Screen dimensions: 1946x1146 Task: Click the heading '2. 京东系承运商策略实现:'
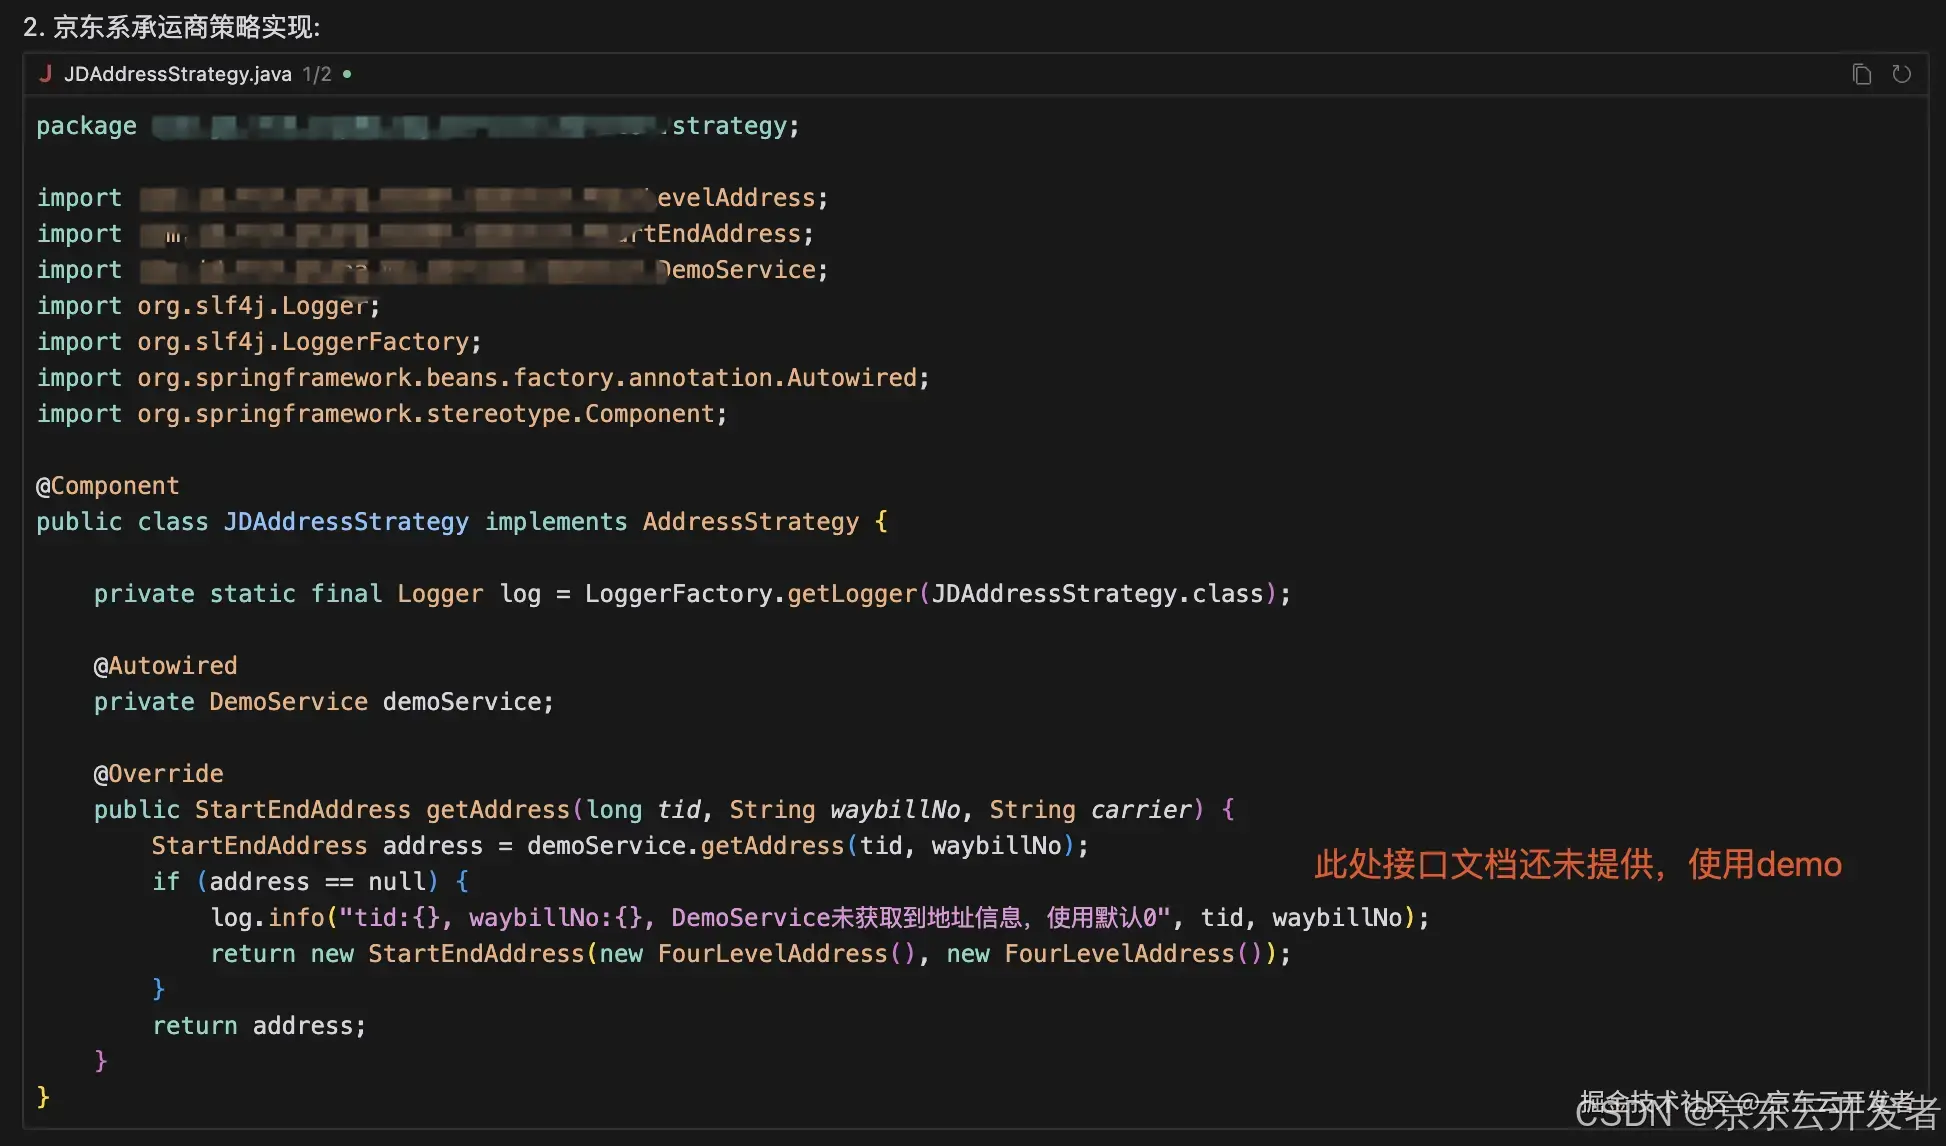[x=171, y=27]
